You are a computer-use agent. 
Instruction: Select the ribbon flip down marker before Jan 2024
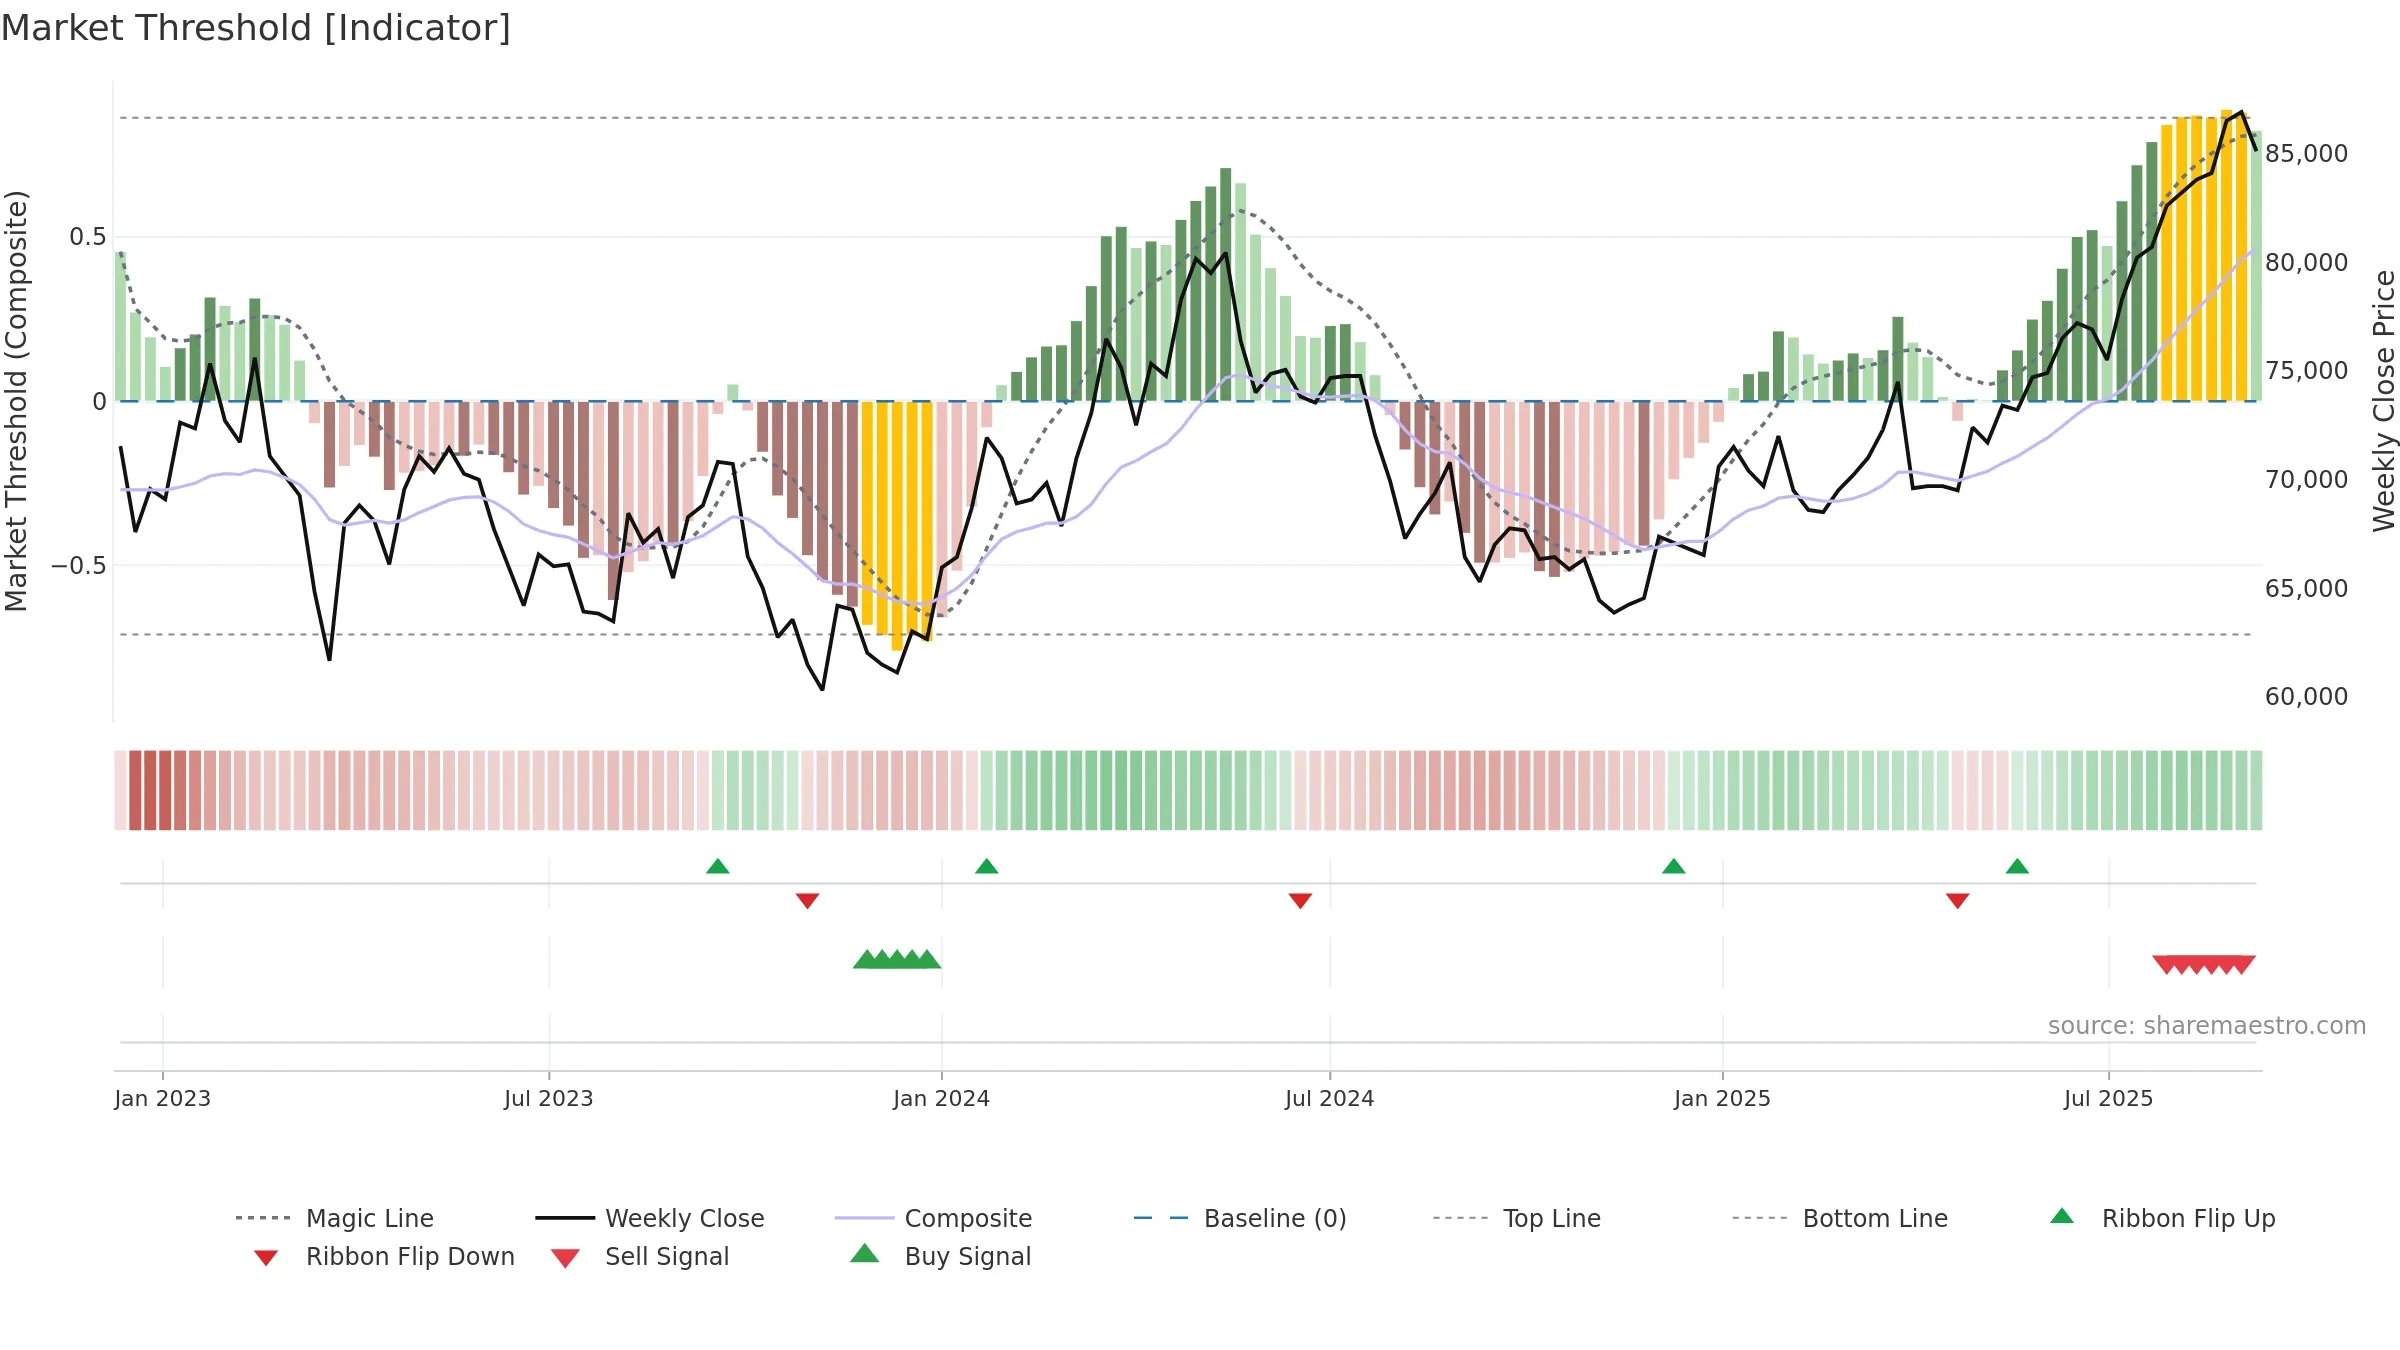[808, 901]
